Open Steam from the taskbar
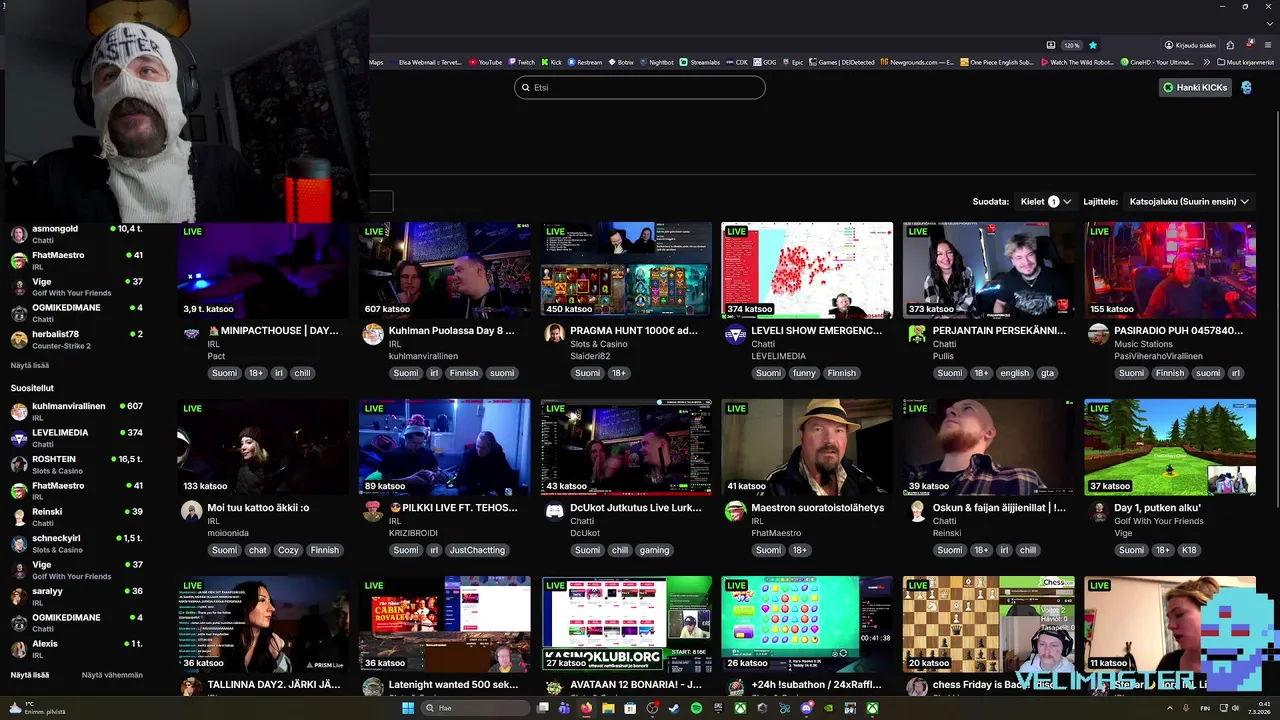The width and height of the screenshot is (1280, 720). (674, 708)
